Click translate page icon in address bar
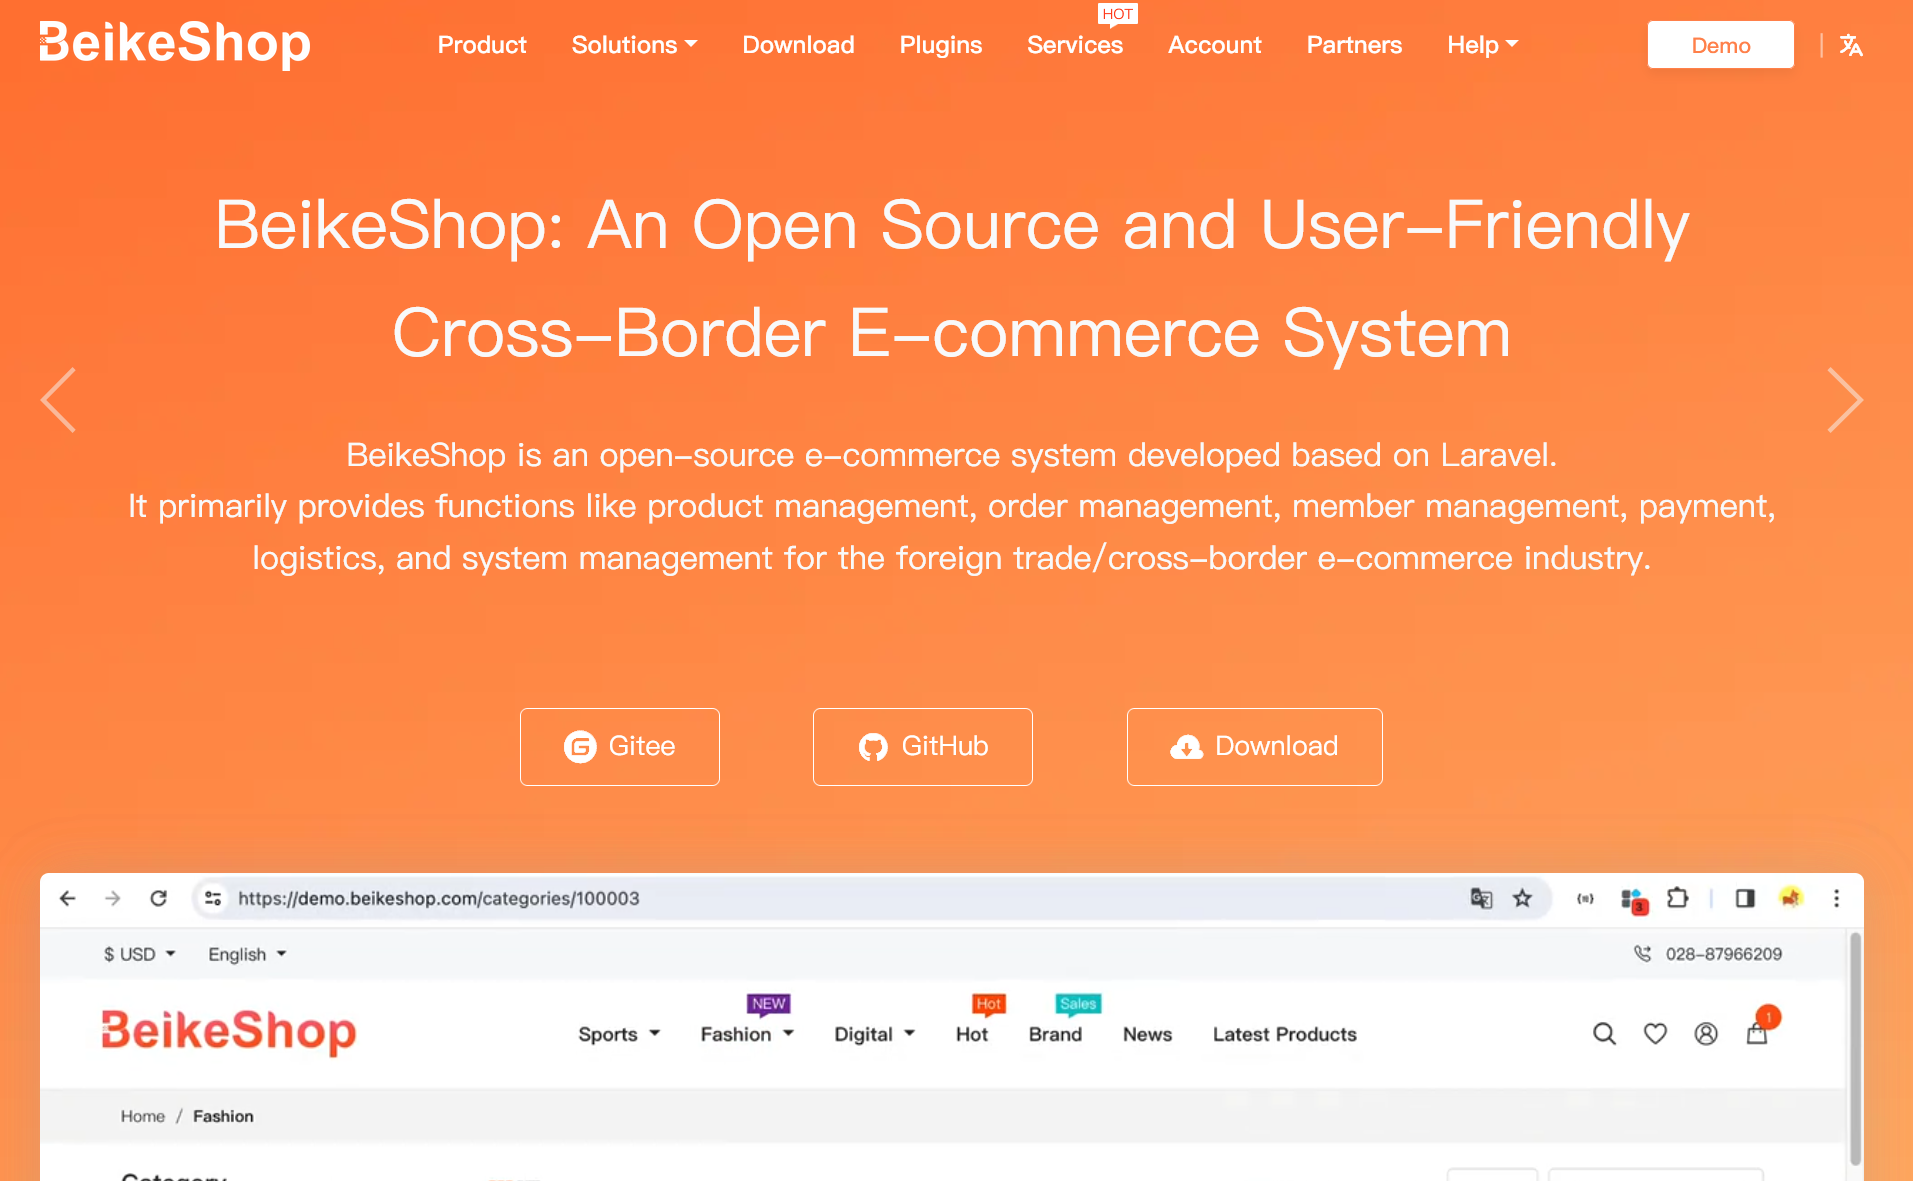Image resolution: width=1913 pixels, height=1181 pixels. 1481,898
